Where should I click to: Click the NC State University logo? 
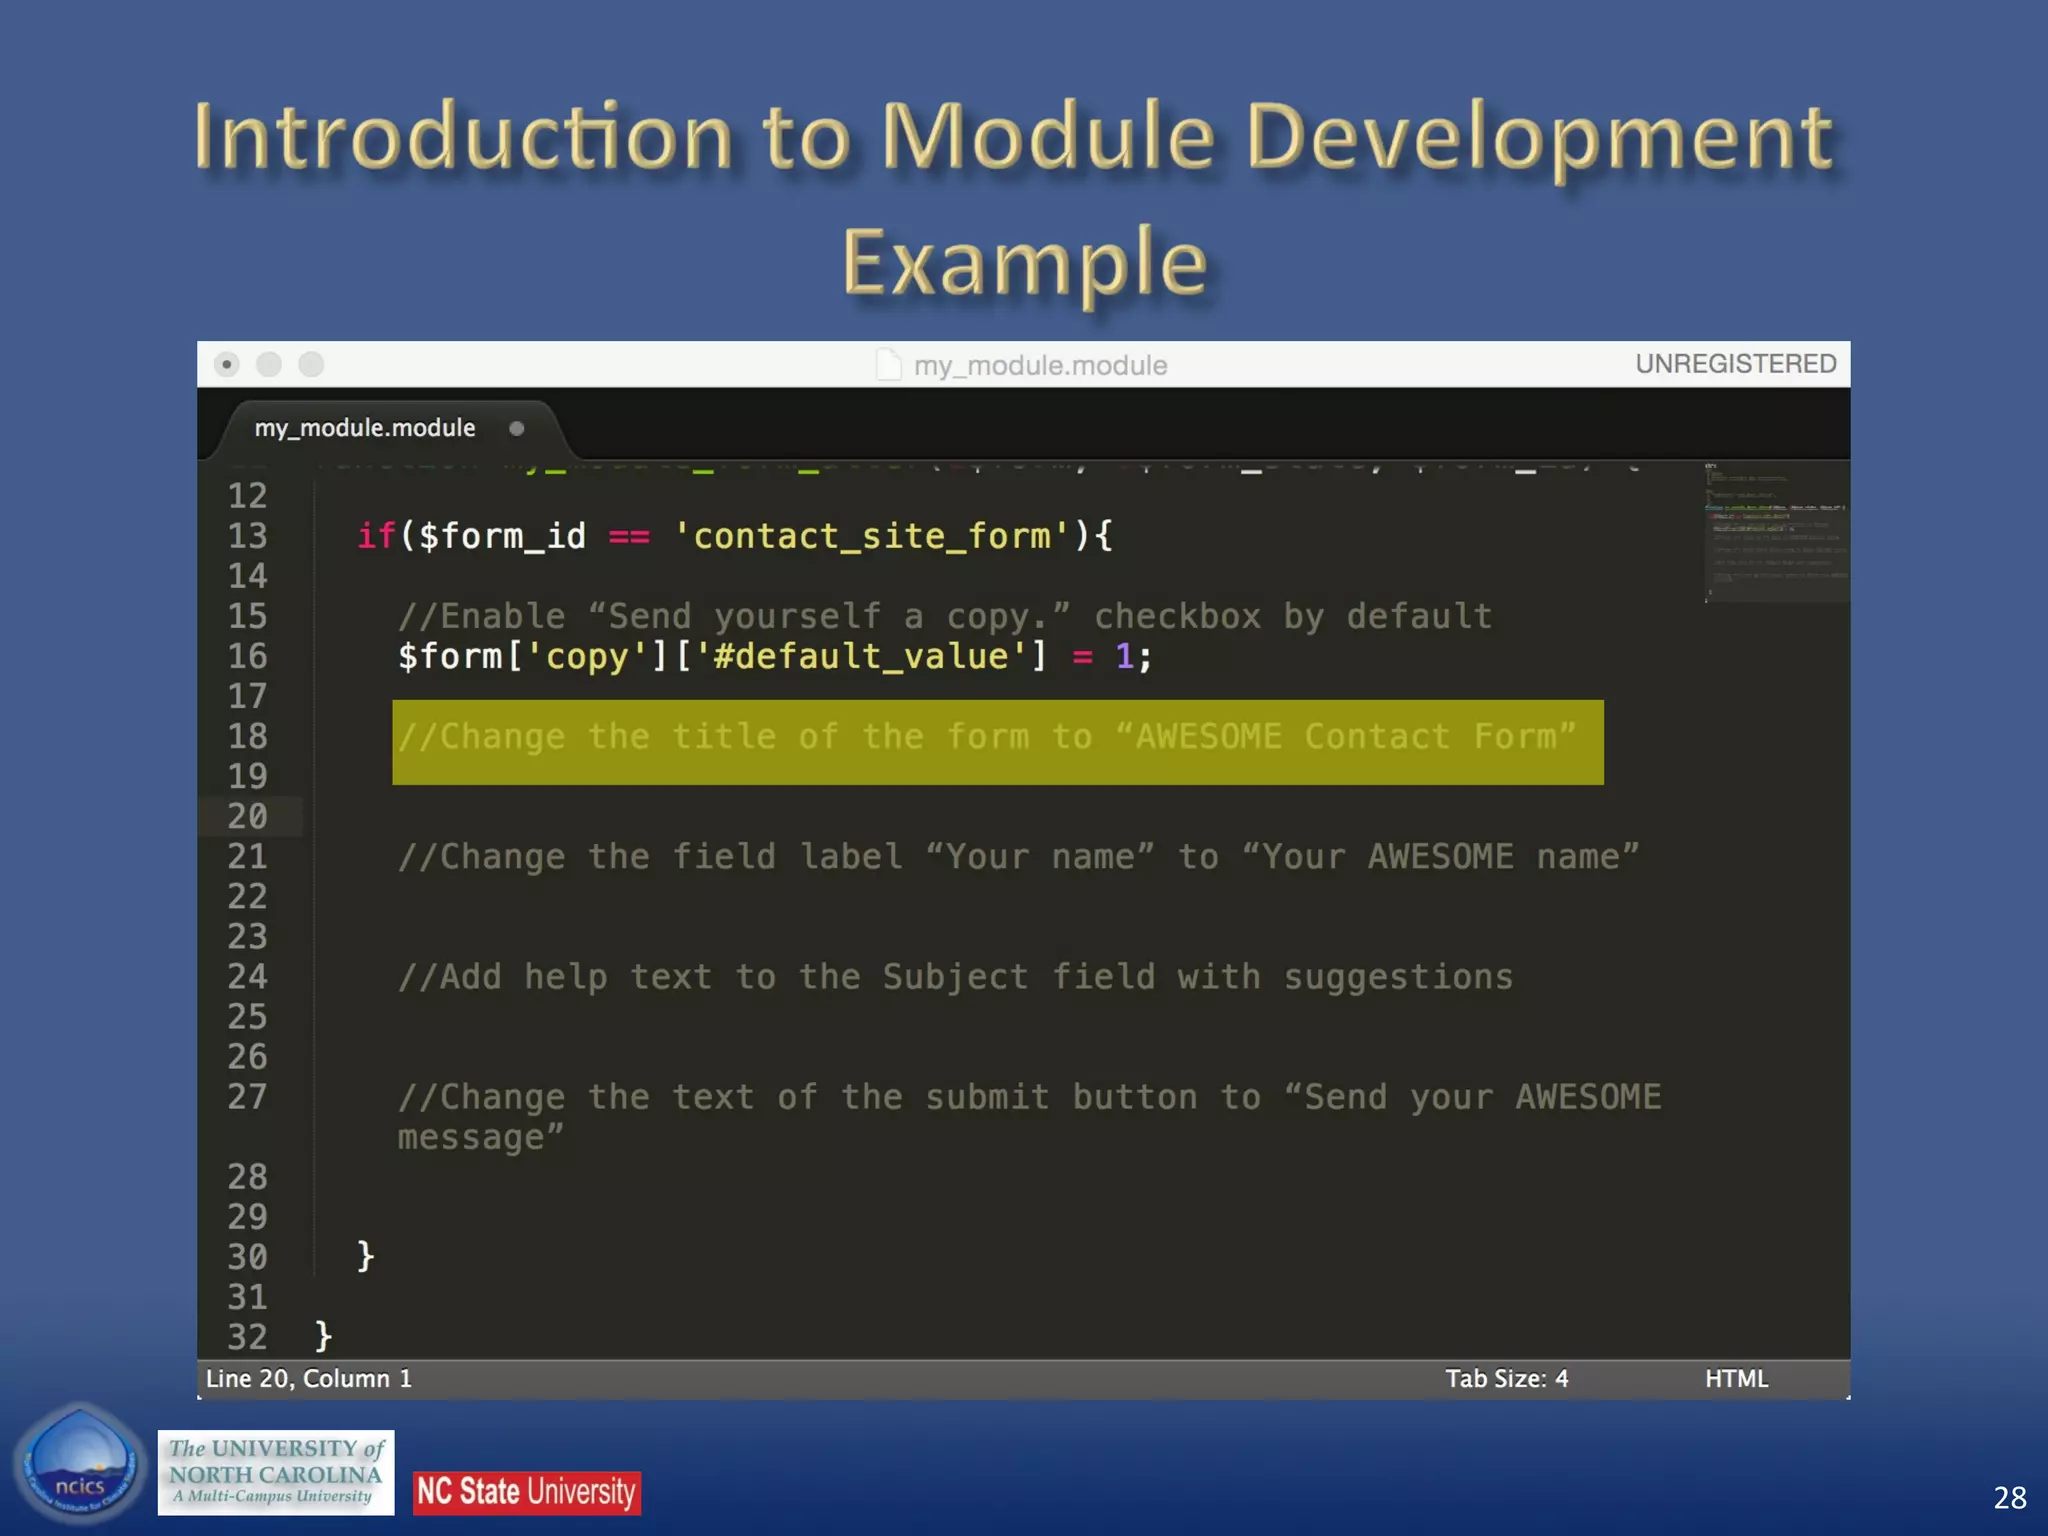click(527, 1492)
